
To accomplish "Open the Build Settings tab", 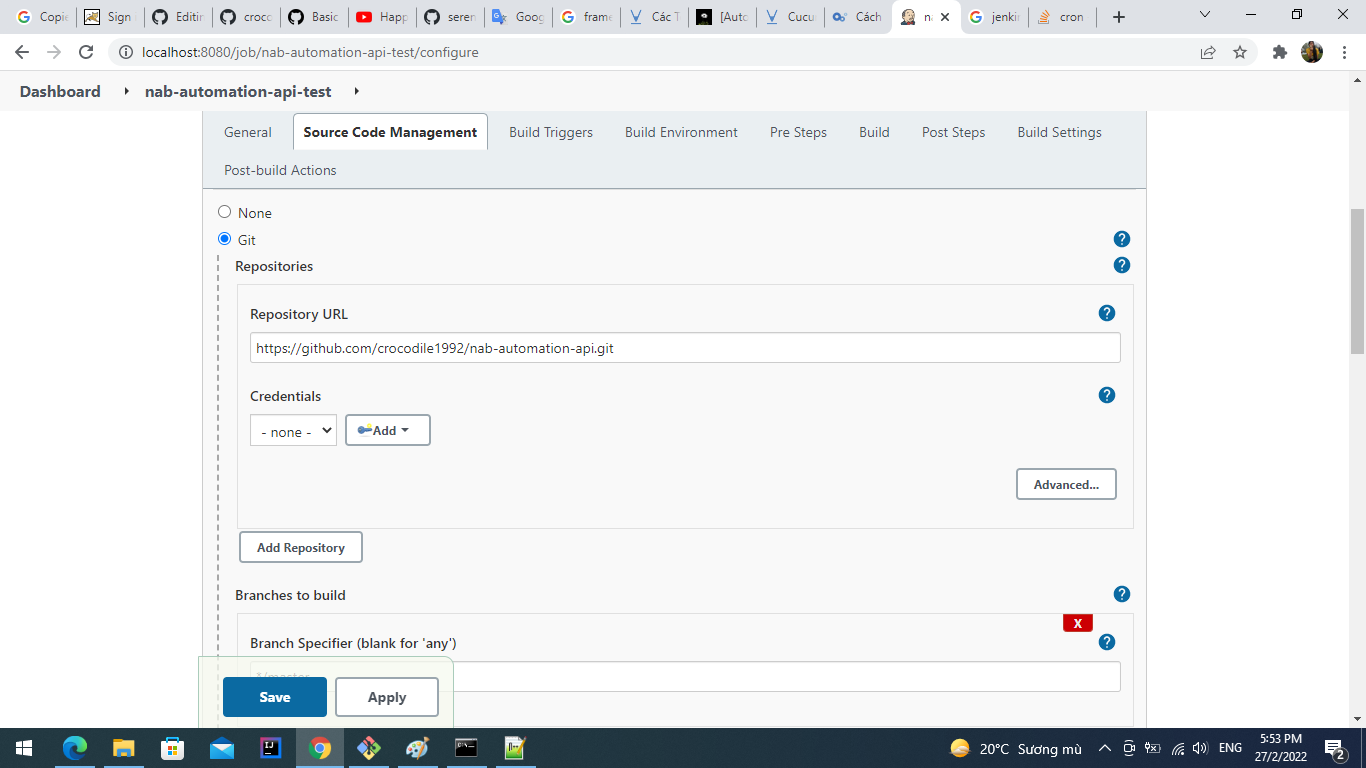I will coord(1059,132).
